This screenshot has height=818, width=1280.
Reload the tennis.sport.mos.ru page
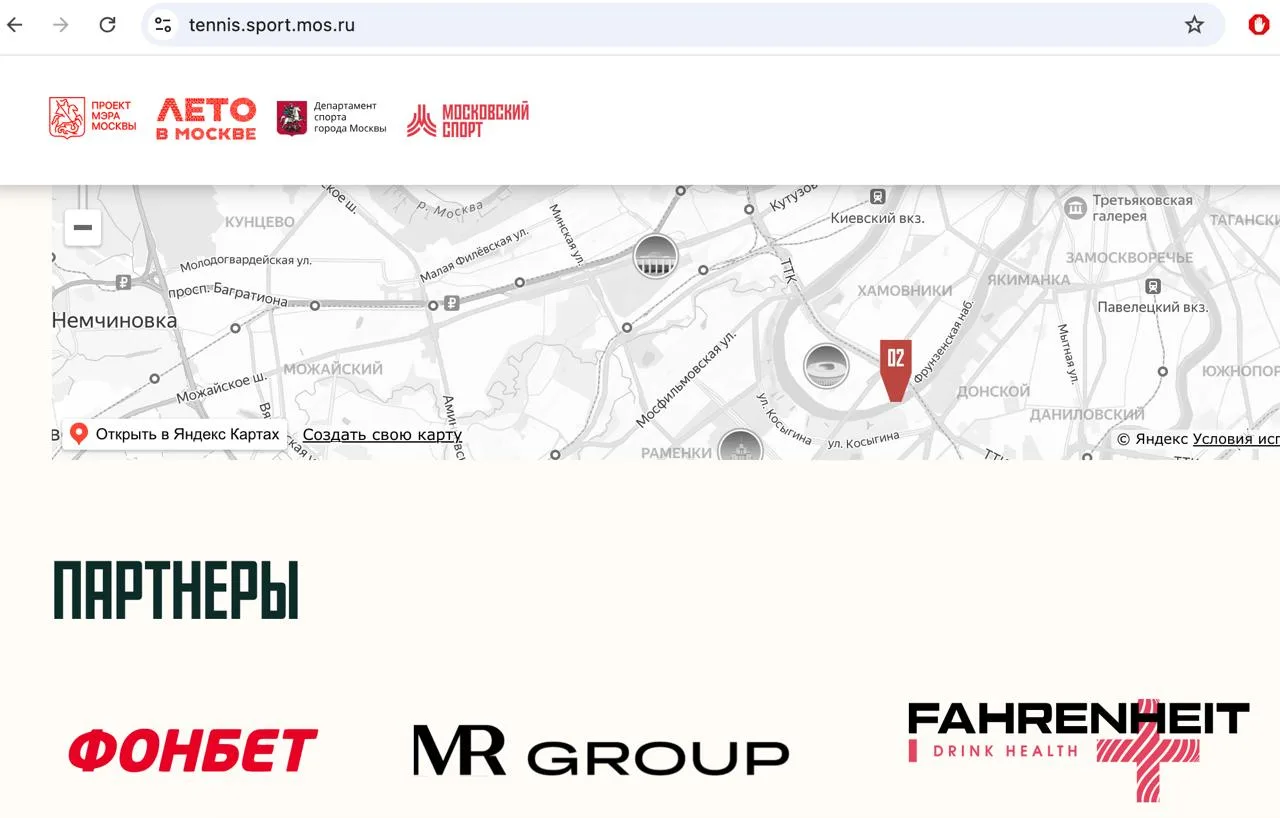tap(108, 25)
